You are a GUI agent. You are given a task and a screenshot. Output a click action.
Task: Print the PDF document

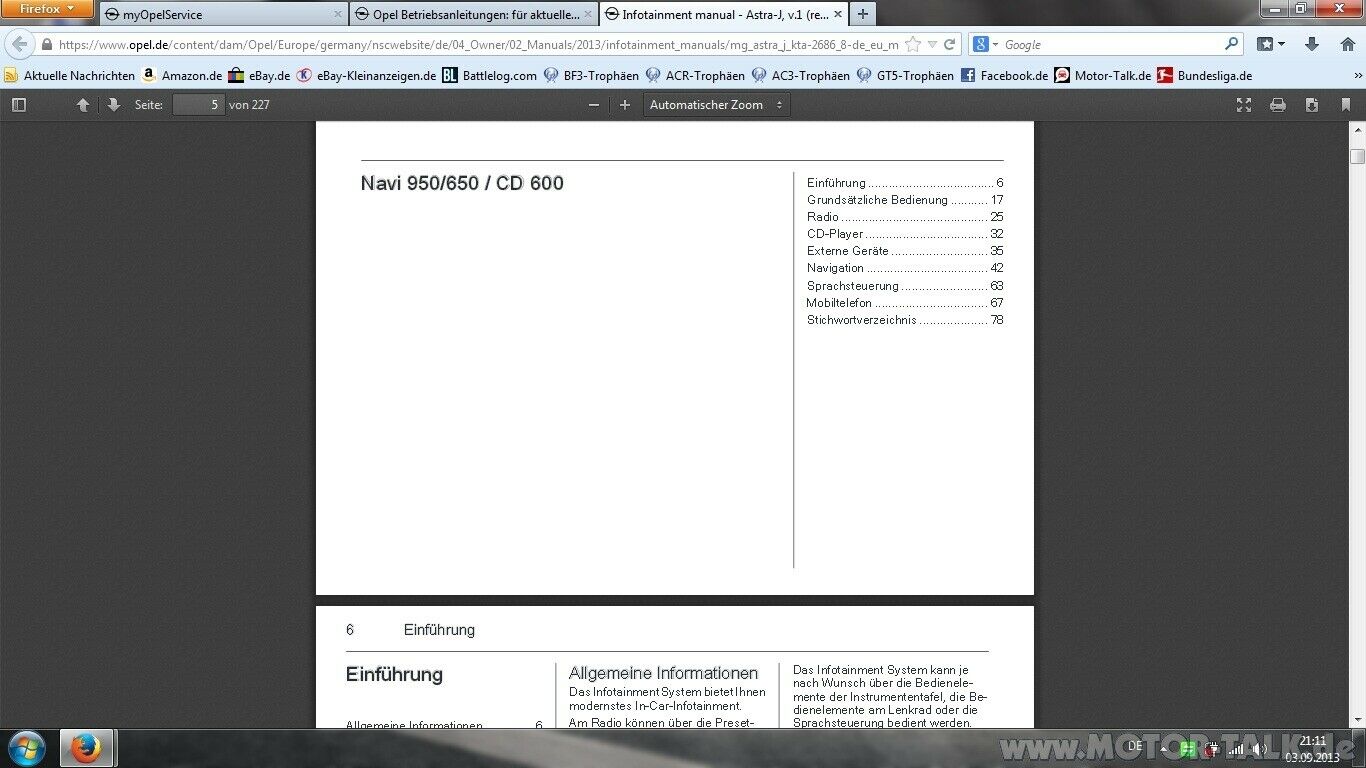click(x=1277, y=105)
